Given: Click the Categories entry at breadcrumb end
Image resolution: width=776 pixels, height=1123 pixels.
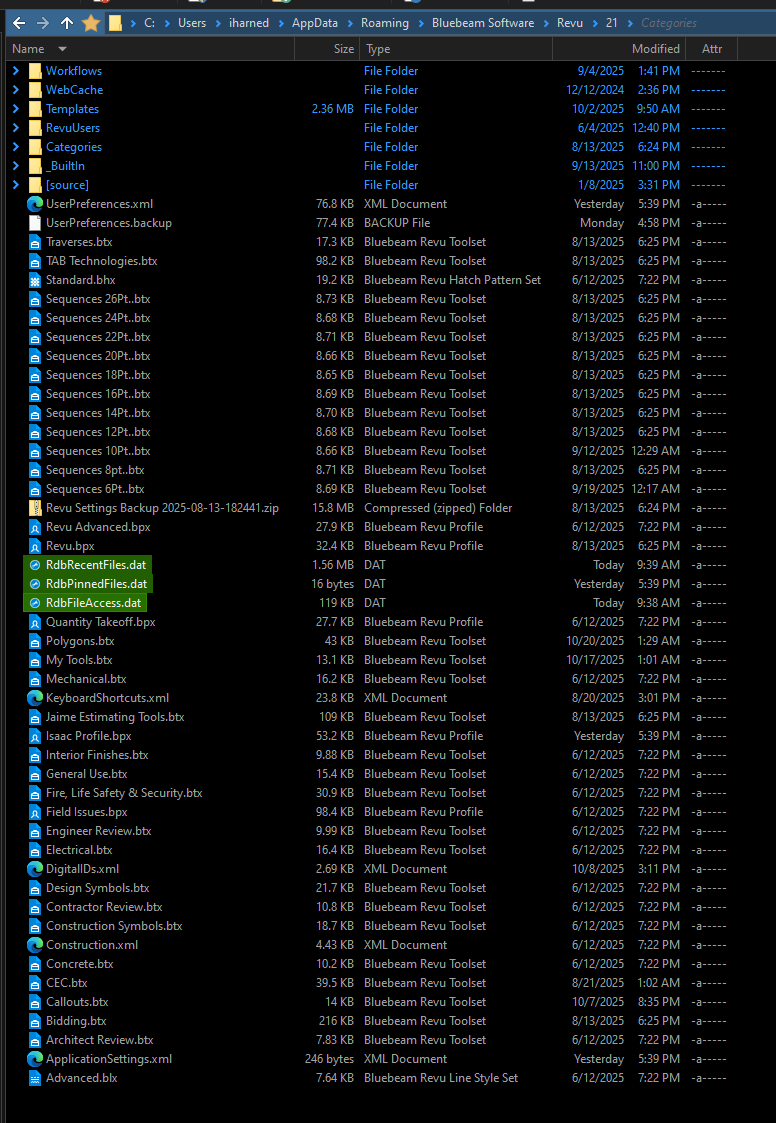Looking at the screenshot, I should tap(669, 23).
